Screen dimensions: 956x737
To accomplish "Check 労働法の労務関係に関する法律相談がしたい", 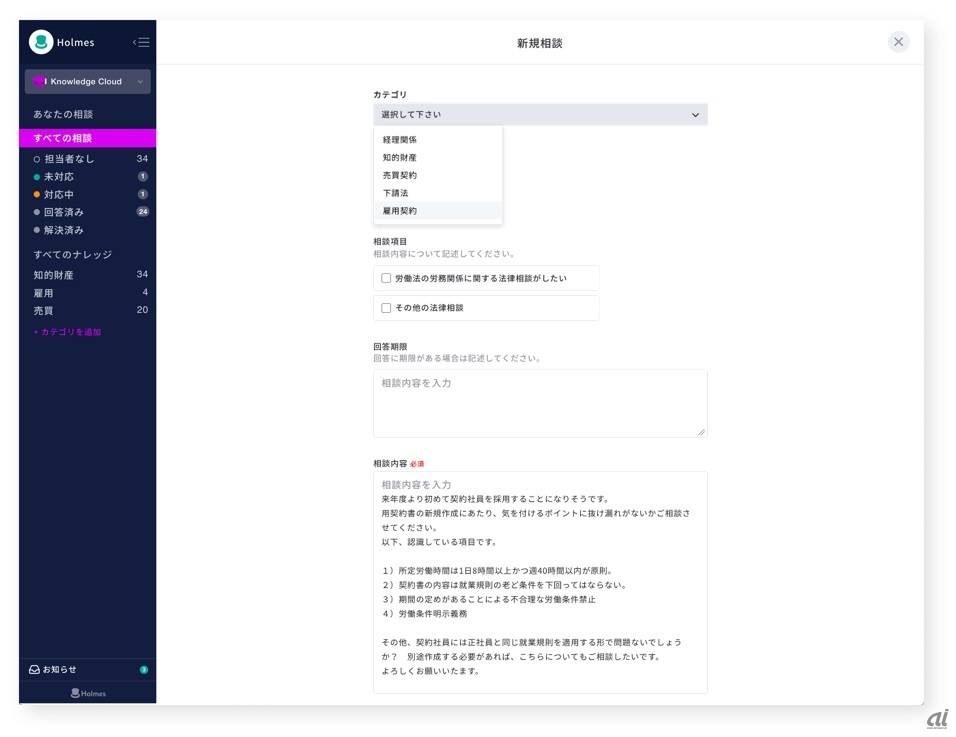I will coord(386,278).
